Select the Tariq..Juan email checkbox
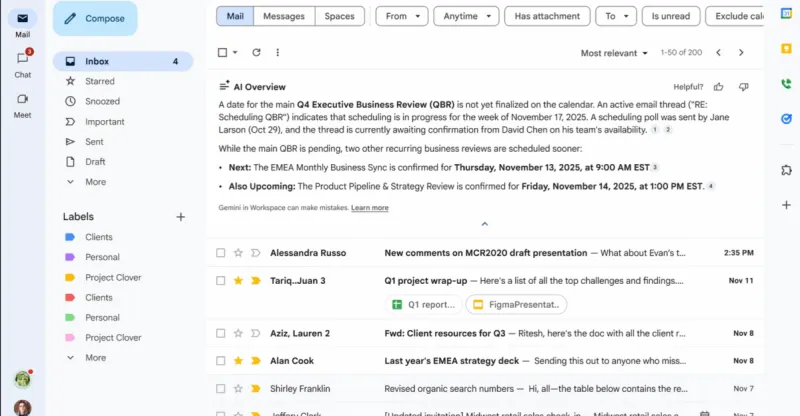This screenshot has height=416, width=800. [220, 281]
